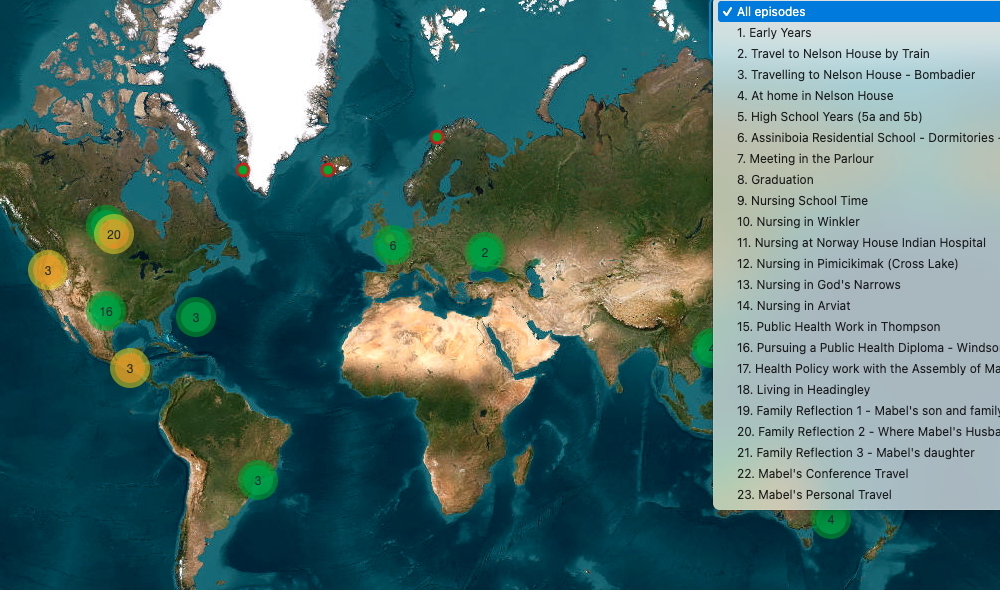Screen dimensions: 1000x590
Task: Click the green cluster of 6 over Western Europe
Action: click(x=392, y=246)
